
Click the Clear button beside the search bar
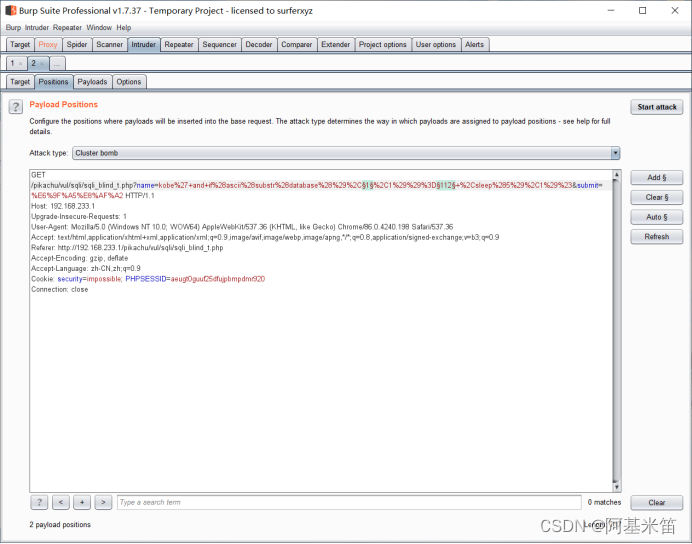pos(657,503)
